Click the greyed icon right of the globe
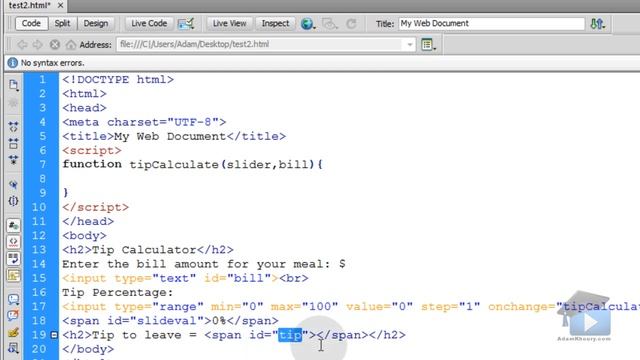 click(x=329, y=24)
